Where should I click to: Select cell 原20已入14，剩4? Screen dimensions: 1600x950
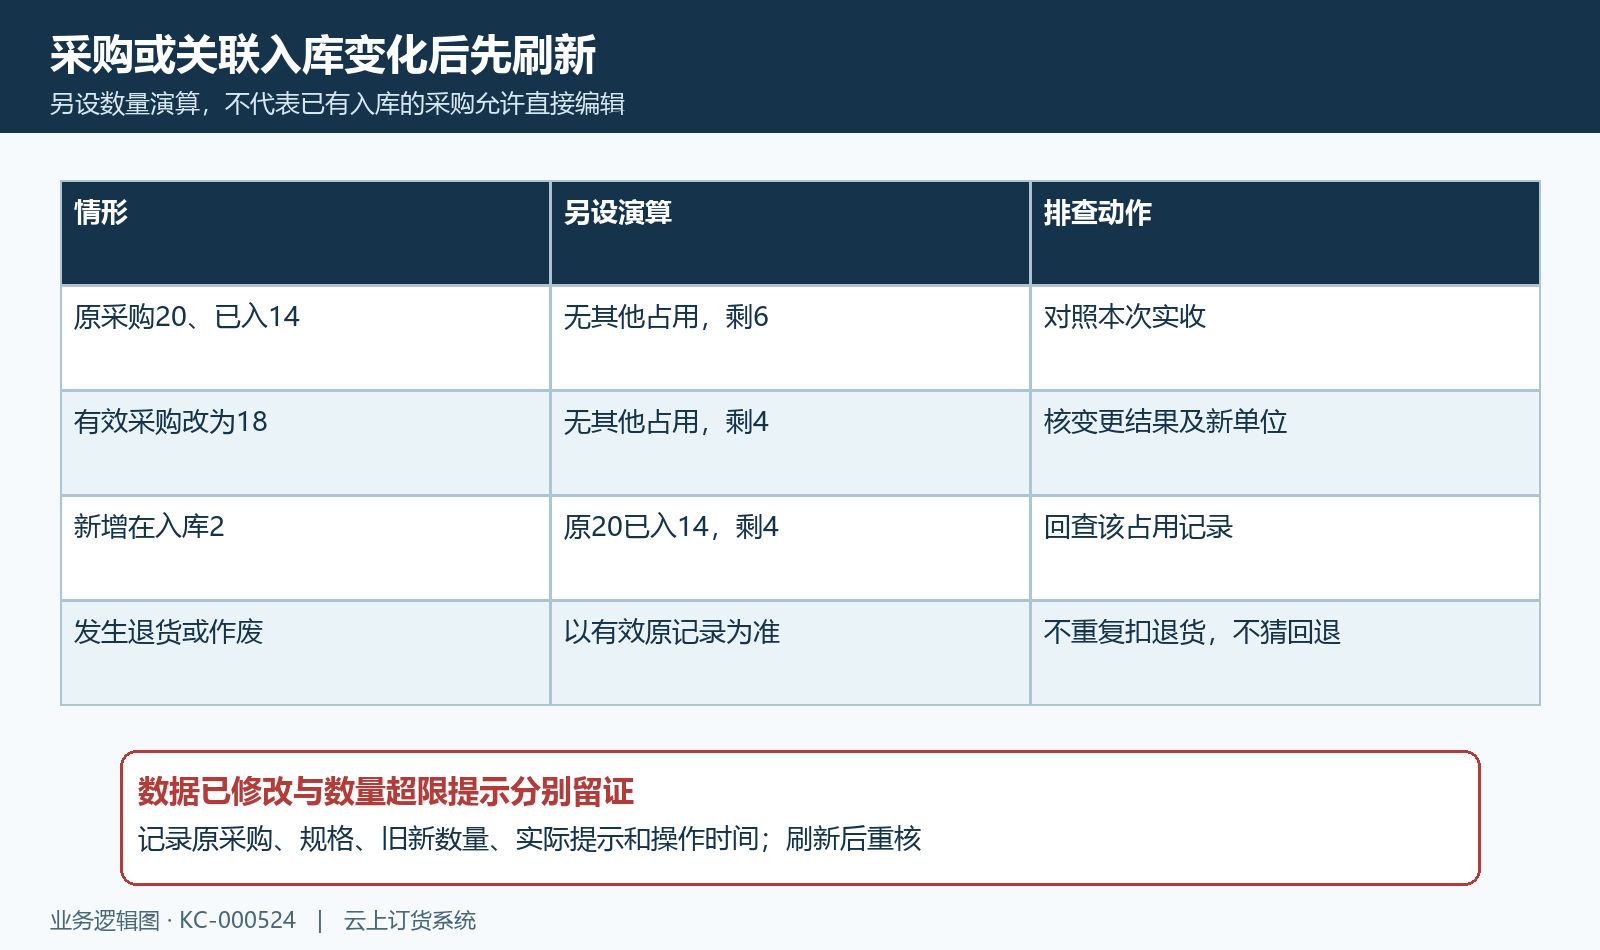(790, 548)
